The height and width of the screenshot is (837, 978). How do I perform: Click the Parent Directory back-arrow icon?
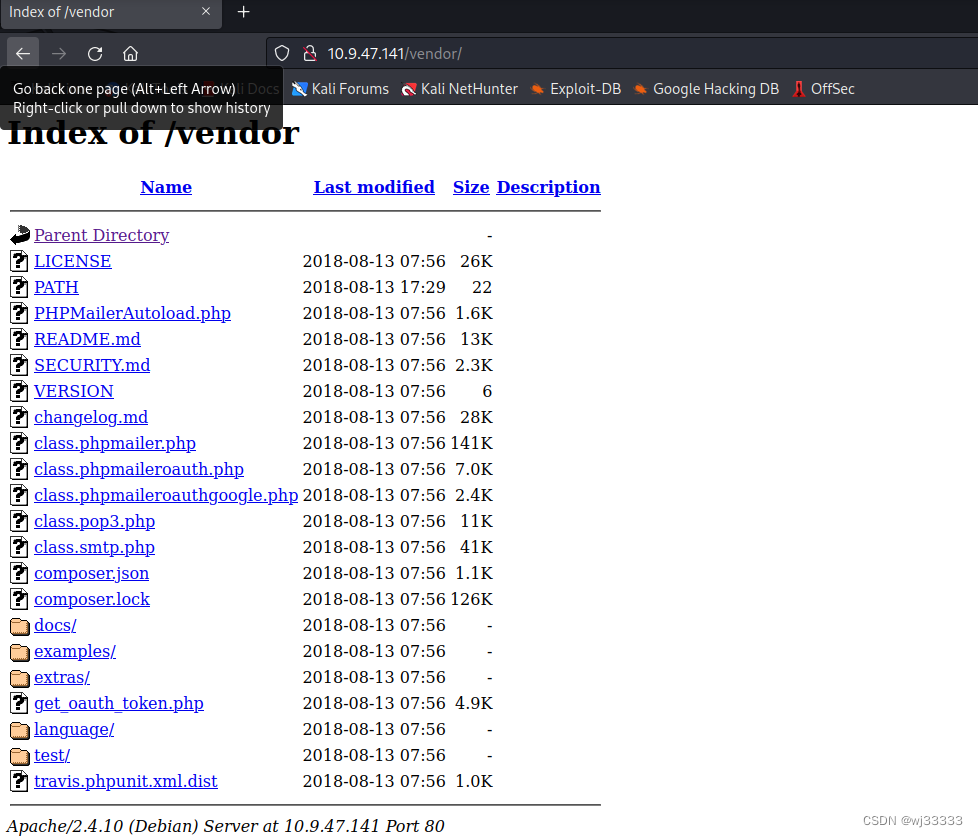click(x=20, y=235)
